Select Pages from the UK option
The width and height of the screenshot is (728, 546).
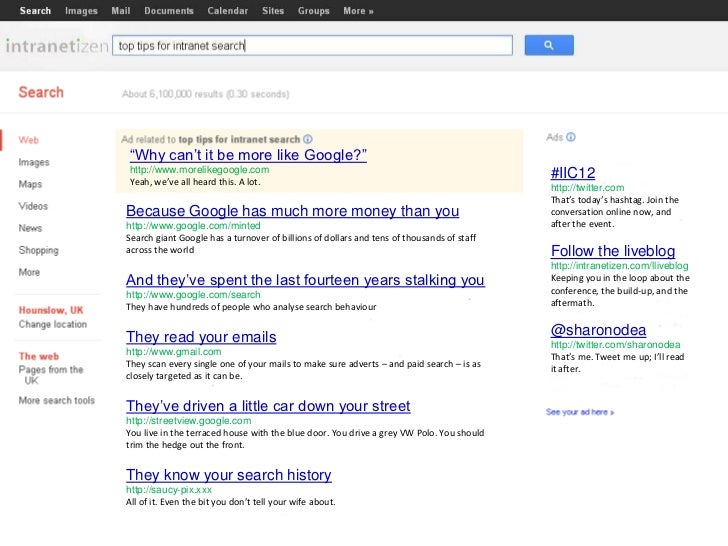pos(51,375)
